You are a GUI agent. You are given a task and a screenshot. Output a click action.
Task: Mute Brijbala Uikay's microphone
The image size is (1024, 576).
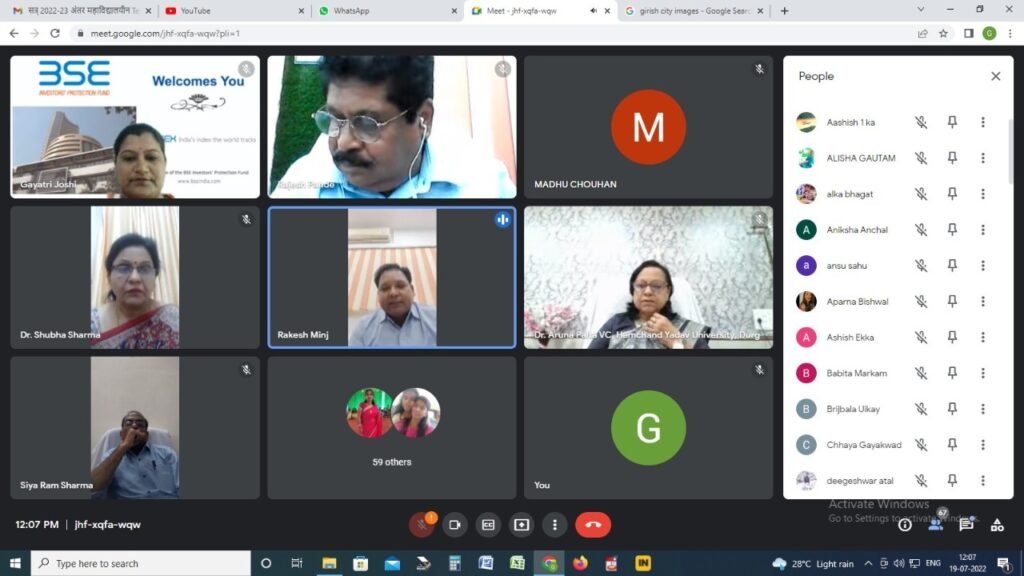tap(921, 409)
